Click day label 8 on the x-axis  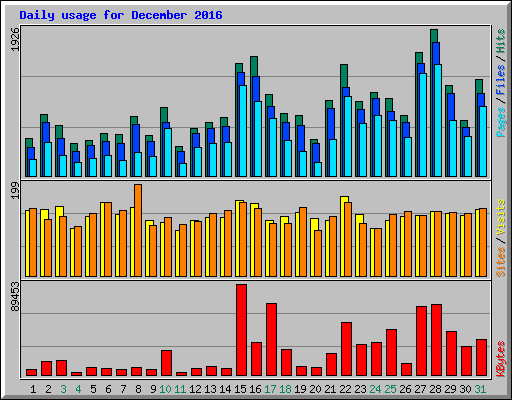pos(138,389)
